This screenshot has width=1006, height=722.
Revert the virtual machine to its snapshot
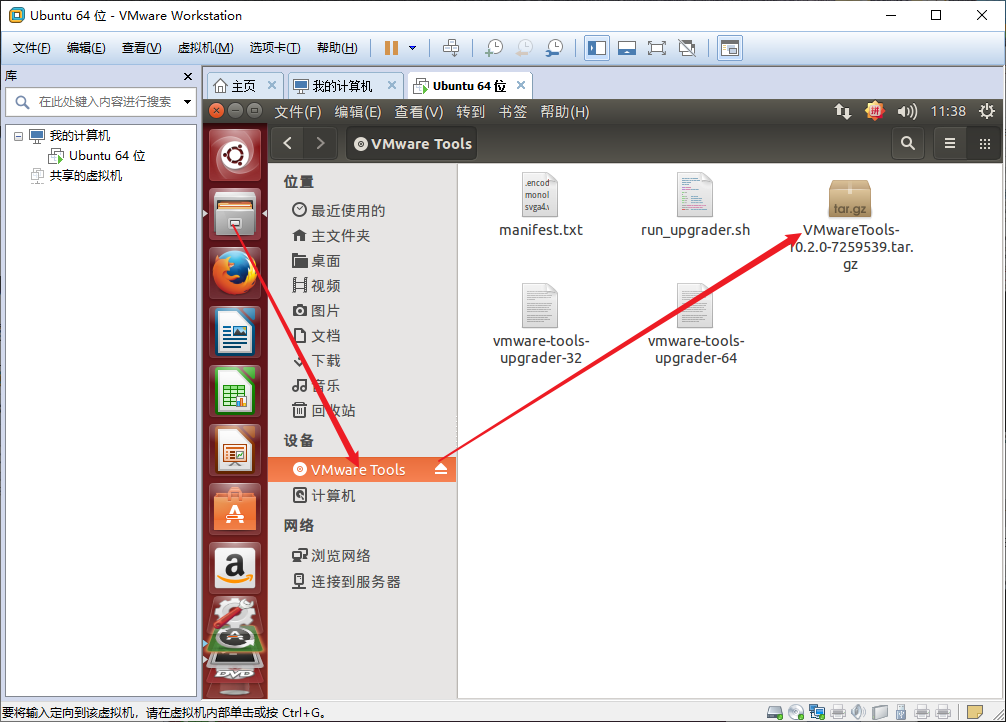pos(523,47)
